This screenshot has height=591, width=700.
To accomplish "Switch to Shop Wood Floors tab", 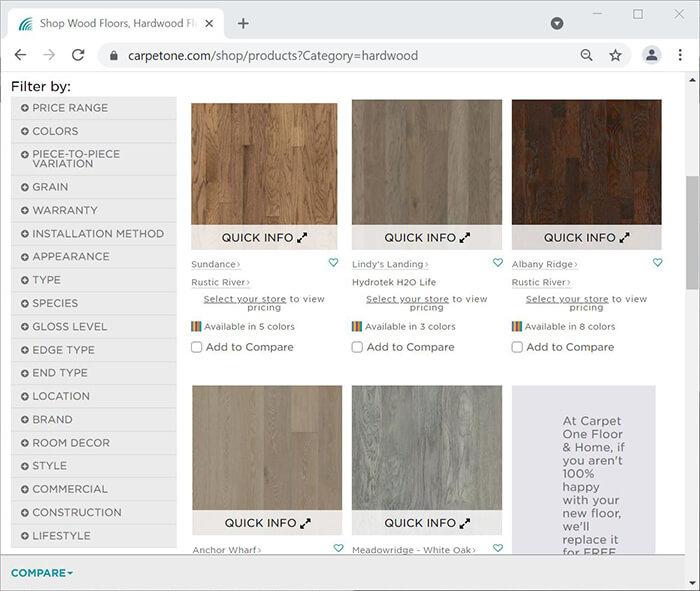I will (x=115, y=23).
